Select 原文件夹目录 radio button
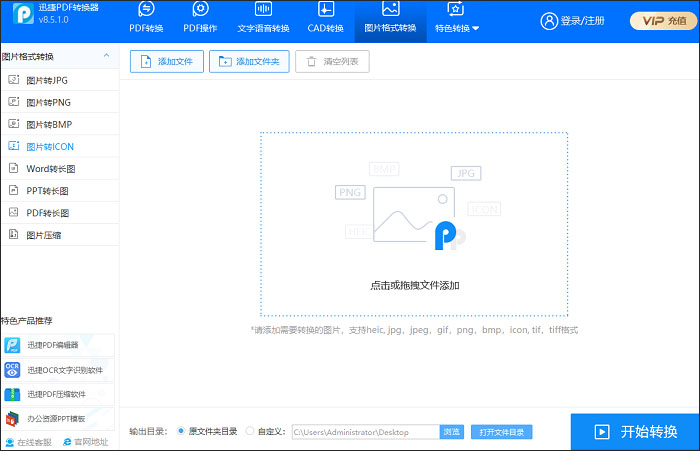This screenshot has width=700, height=451. tap(180, 431)
